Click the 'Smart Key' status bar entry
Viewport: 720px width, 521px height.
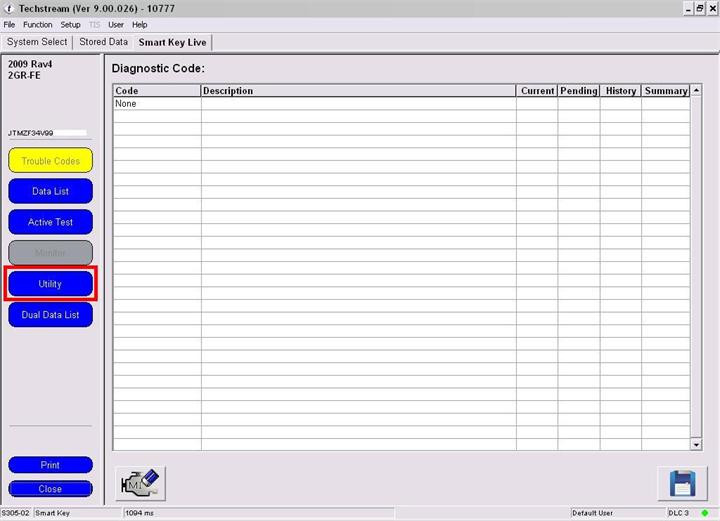(x=52, y=513)
